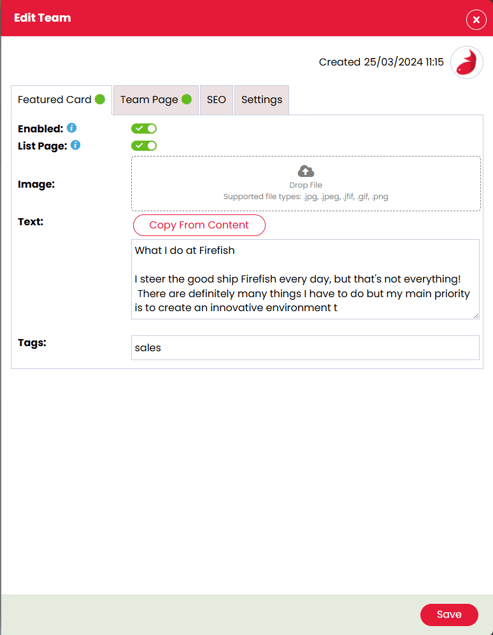Open the Team Page tab
The width and height of the screenshot is (493, 635).
coord(156,100)
